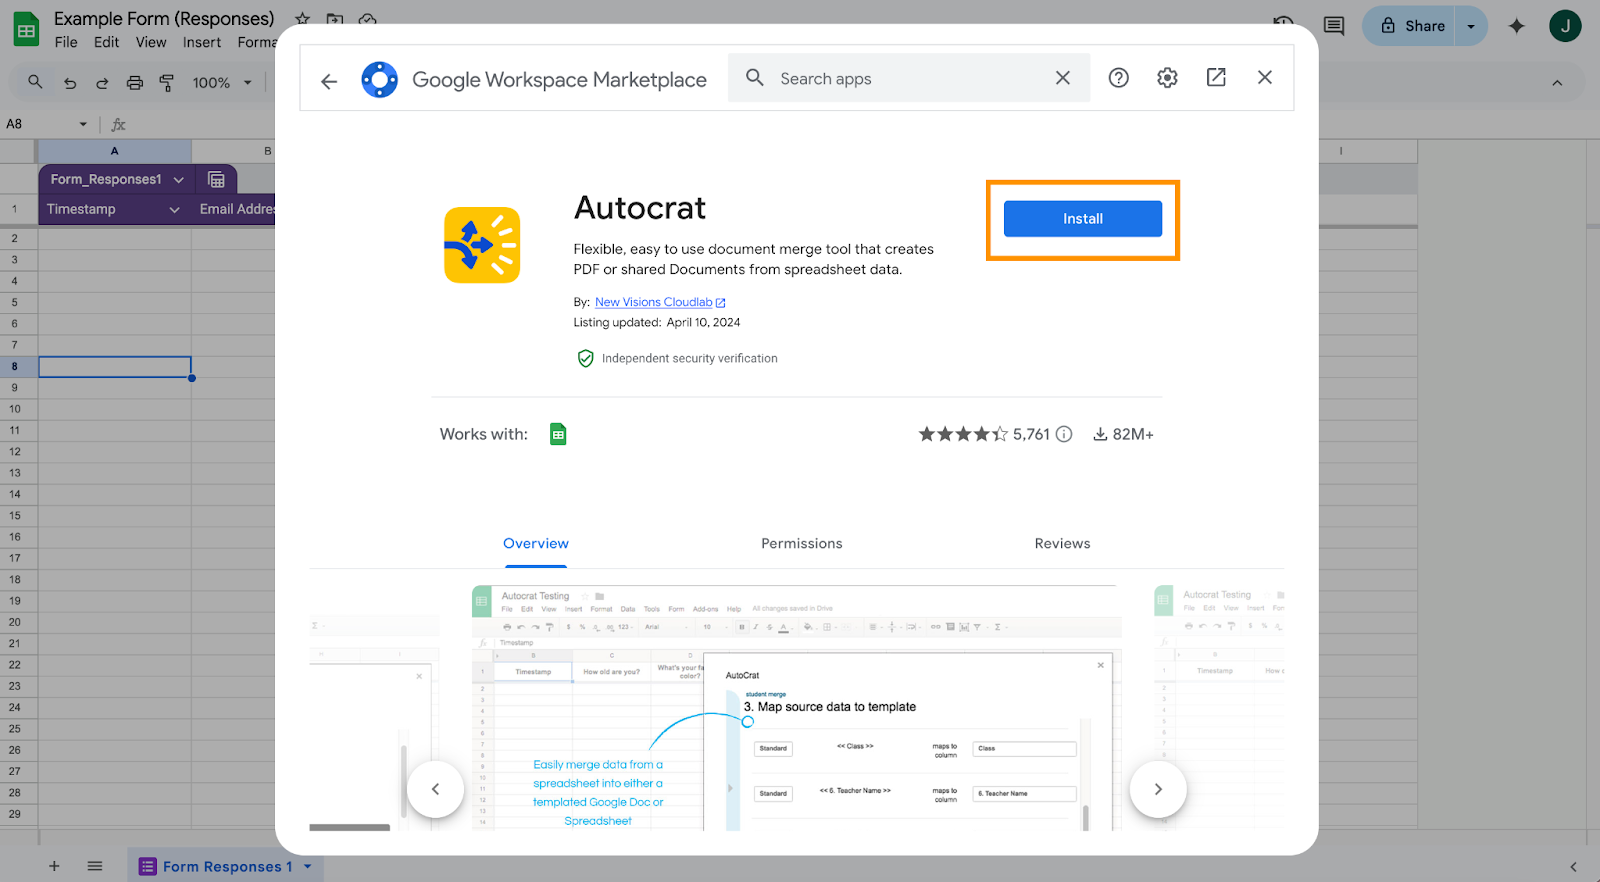Screen dimensions: 1600x882
Task: Click the side panel collapse chevron
Action: (1573, 866)
